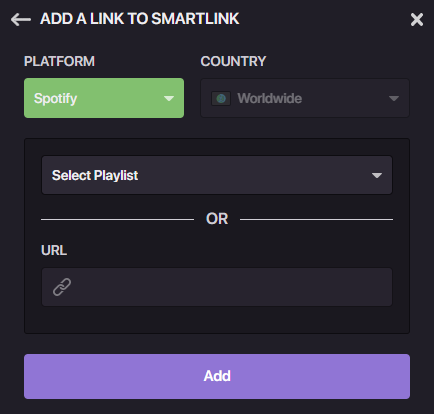Click the chain link icon
The image size is (434, 414).
[62, 287]
